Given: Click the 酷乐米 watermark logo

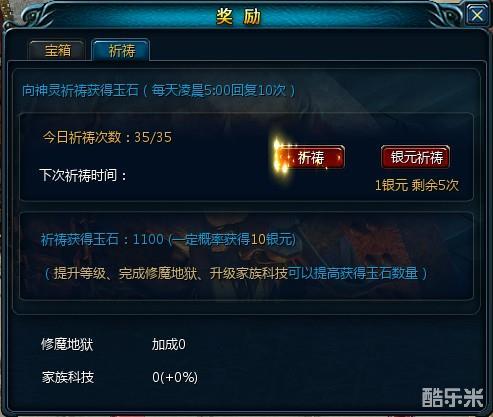Looking at the screenshot, I should click(x=452, y=397).
